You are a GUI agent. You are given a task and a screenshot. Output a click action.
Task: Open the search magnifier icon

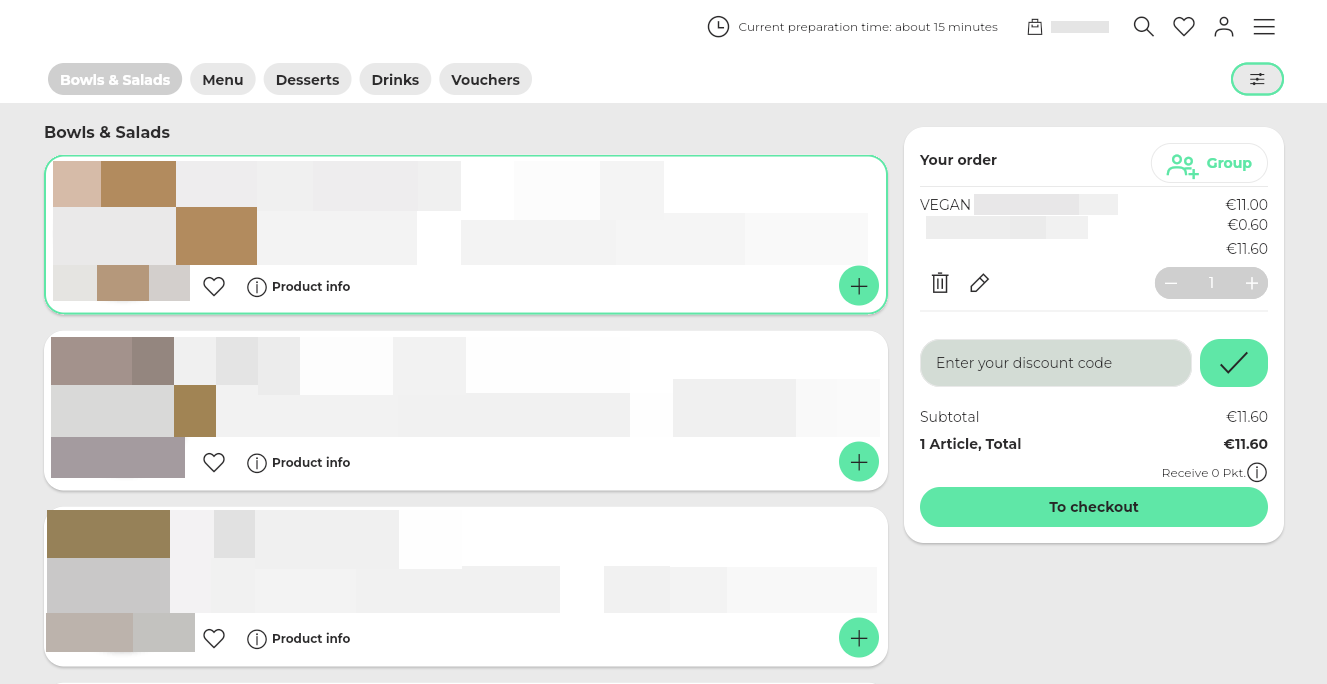click(x=1143, y=27)
